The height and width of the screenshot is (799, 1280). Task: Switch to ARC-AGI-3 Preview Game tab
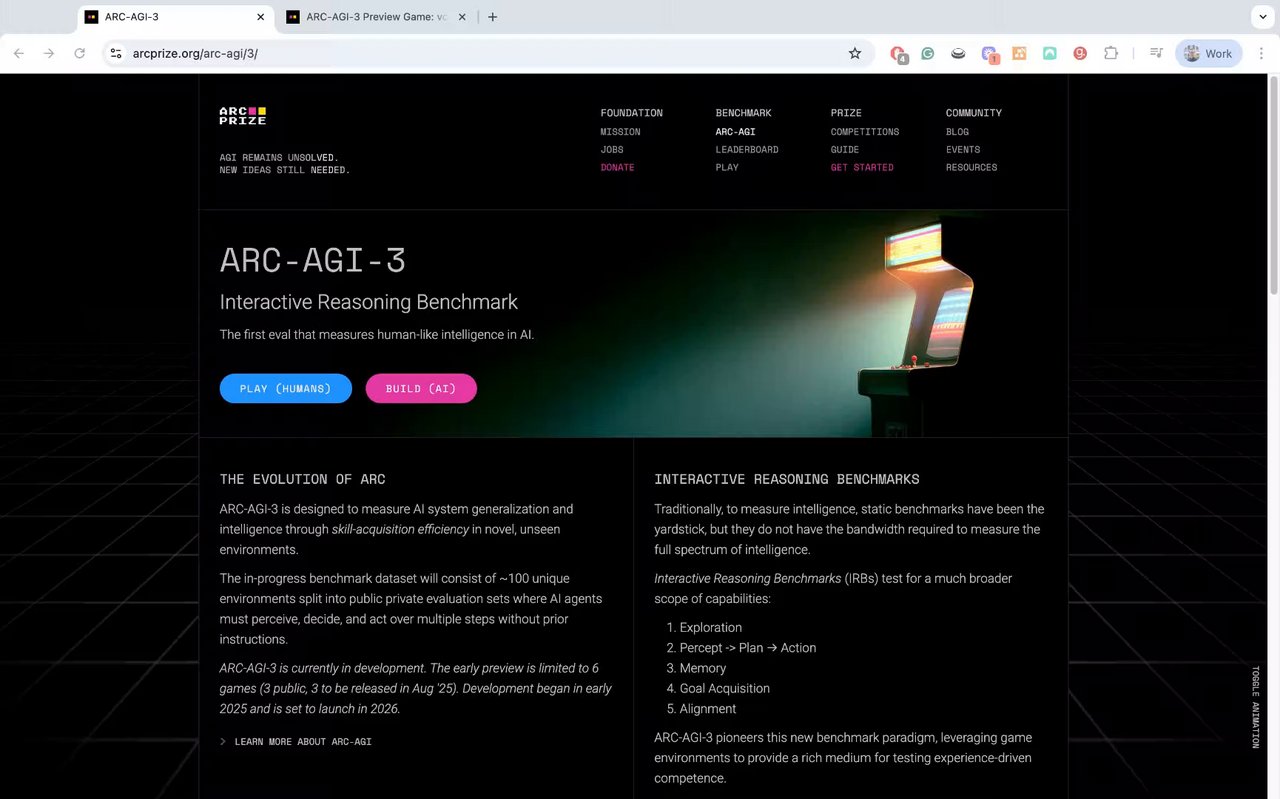376,17
